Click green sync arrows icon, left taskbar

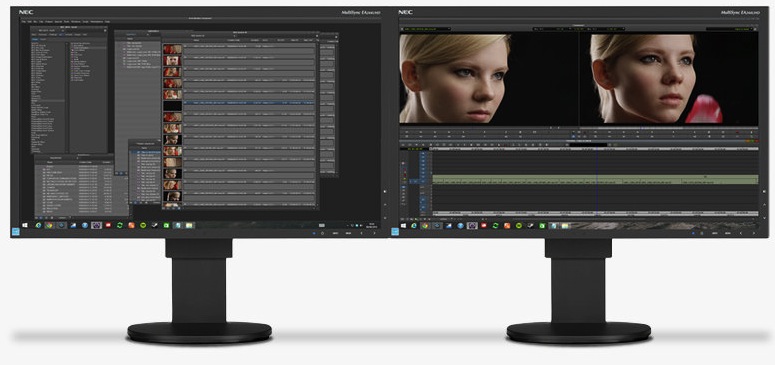point(120,225)
